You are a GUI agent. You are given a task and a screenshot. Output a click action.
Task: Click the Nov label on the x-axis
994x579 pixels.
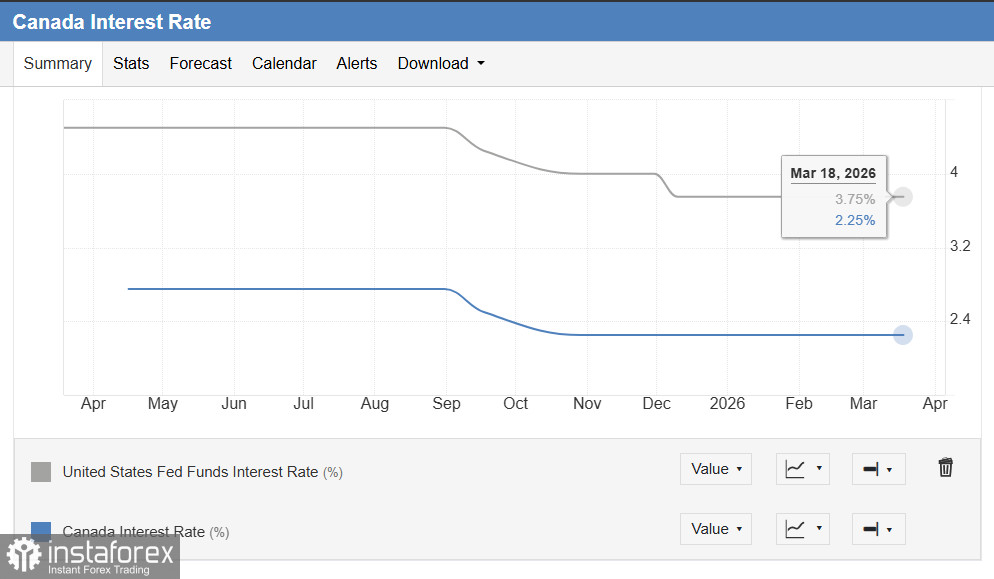(587, 403)
